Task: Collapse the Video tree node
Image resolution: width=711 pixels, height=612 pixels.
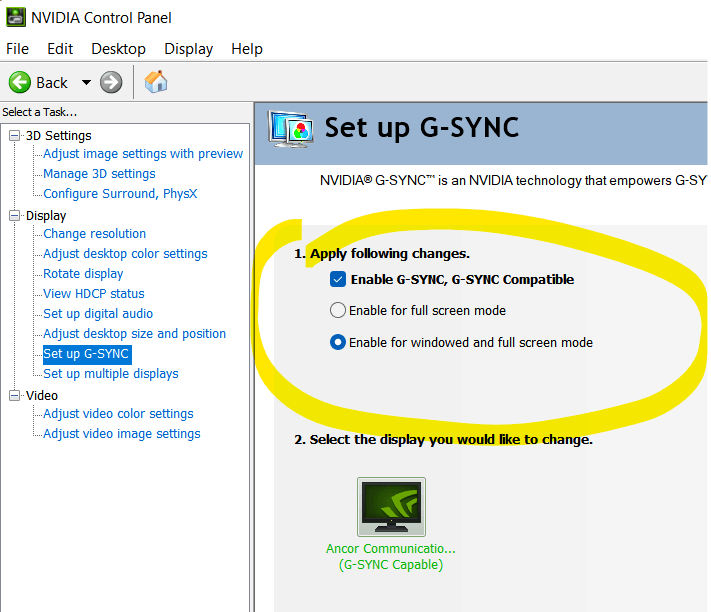Action: tap(15, 395)
